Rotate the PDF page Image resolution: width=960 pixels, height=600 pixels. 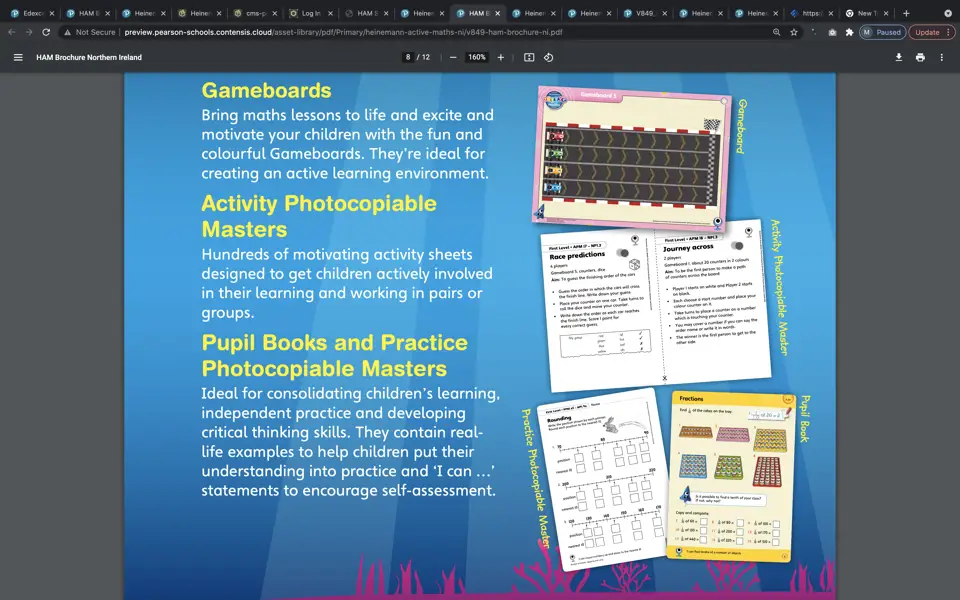tap(549, 57)
